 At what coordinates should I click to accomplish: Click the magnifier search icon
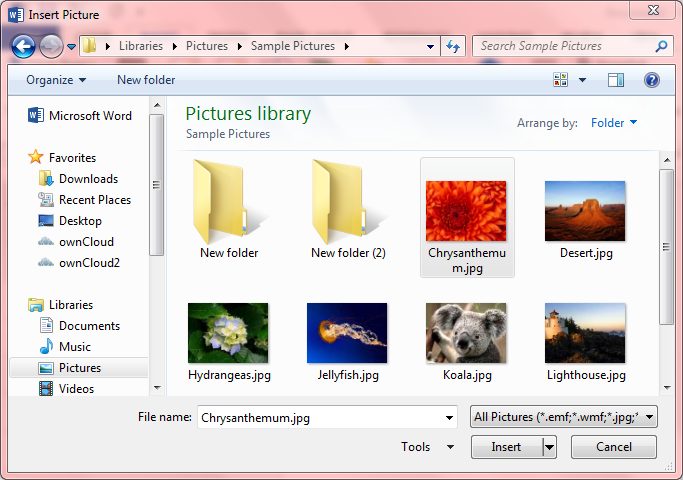(x=661, y=46)
